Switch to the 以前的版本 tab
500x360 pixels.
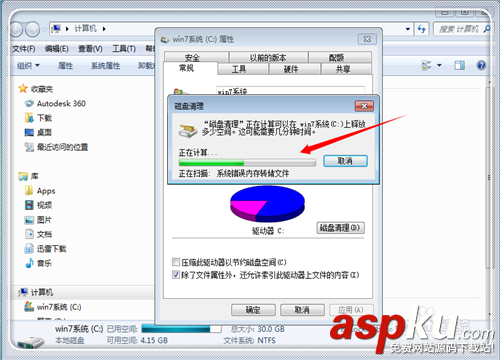[268, 57]
